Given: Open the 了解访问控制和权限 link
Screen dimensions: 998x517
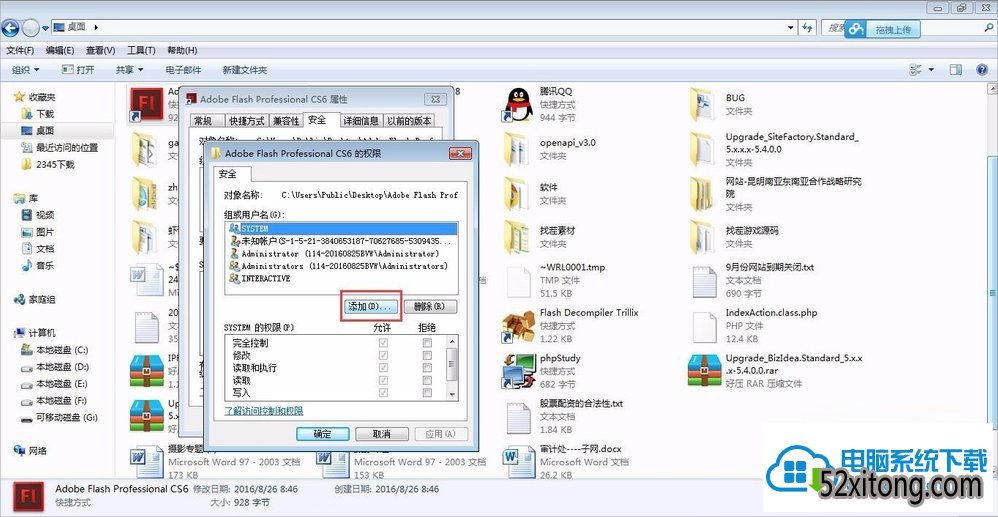Looking at the screenshot, I should pos(264,411).
